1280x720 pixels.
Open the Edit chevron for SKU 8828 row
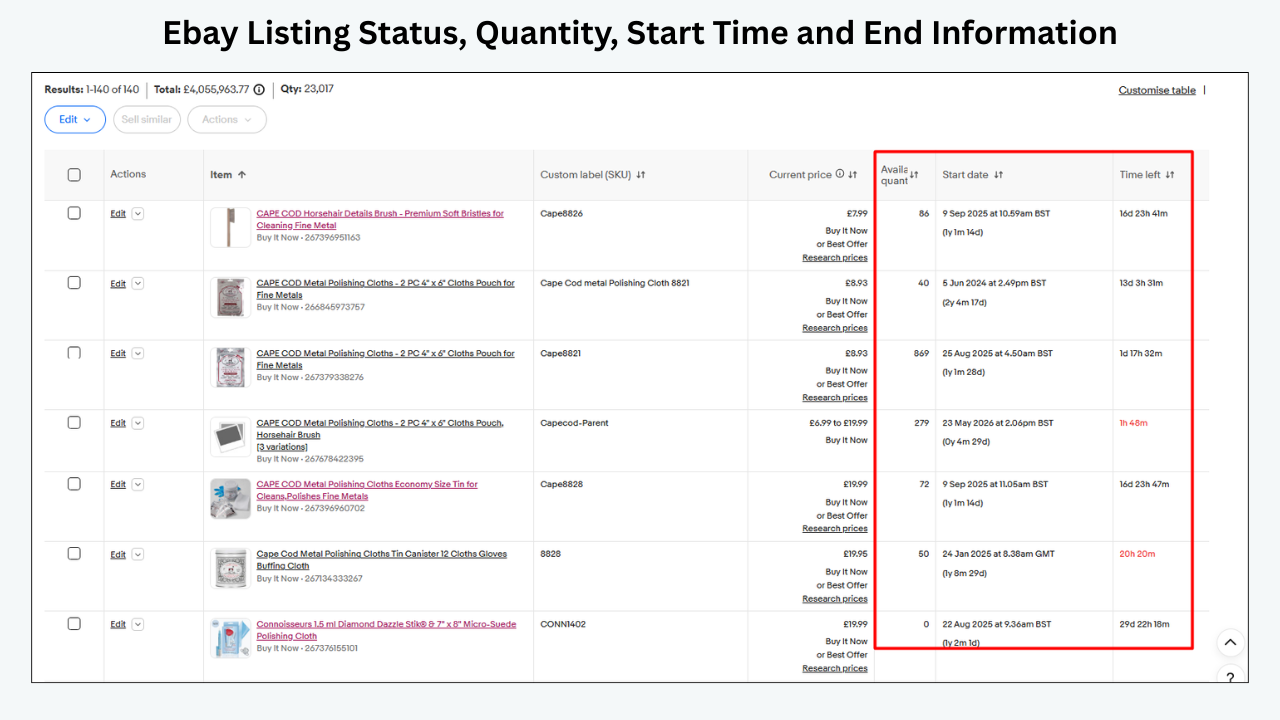pos(138,555)
